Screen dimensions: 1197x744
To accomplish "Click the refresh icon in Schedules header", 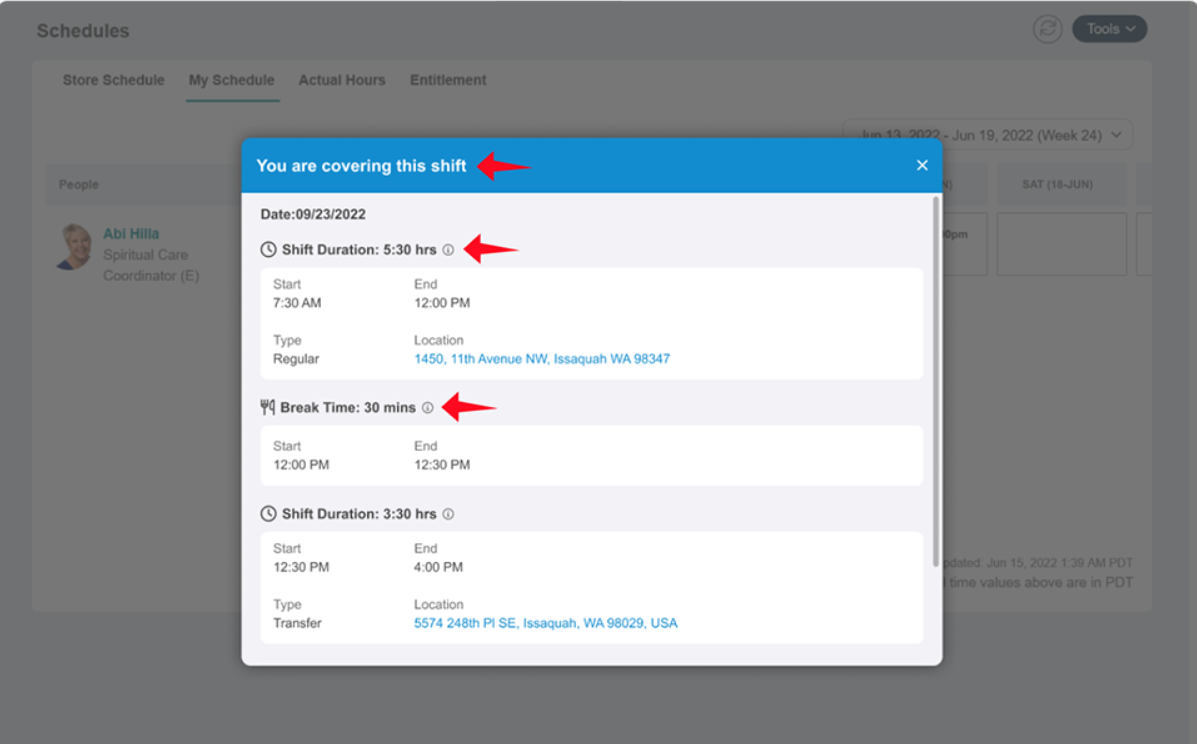I will tap(1047, 29).
